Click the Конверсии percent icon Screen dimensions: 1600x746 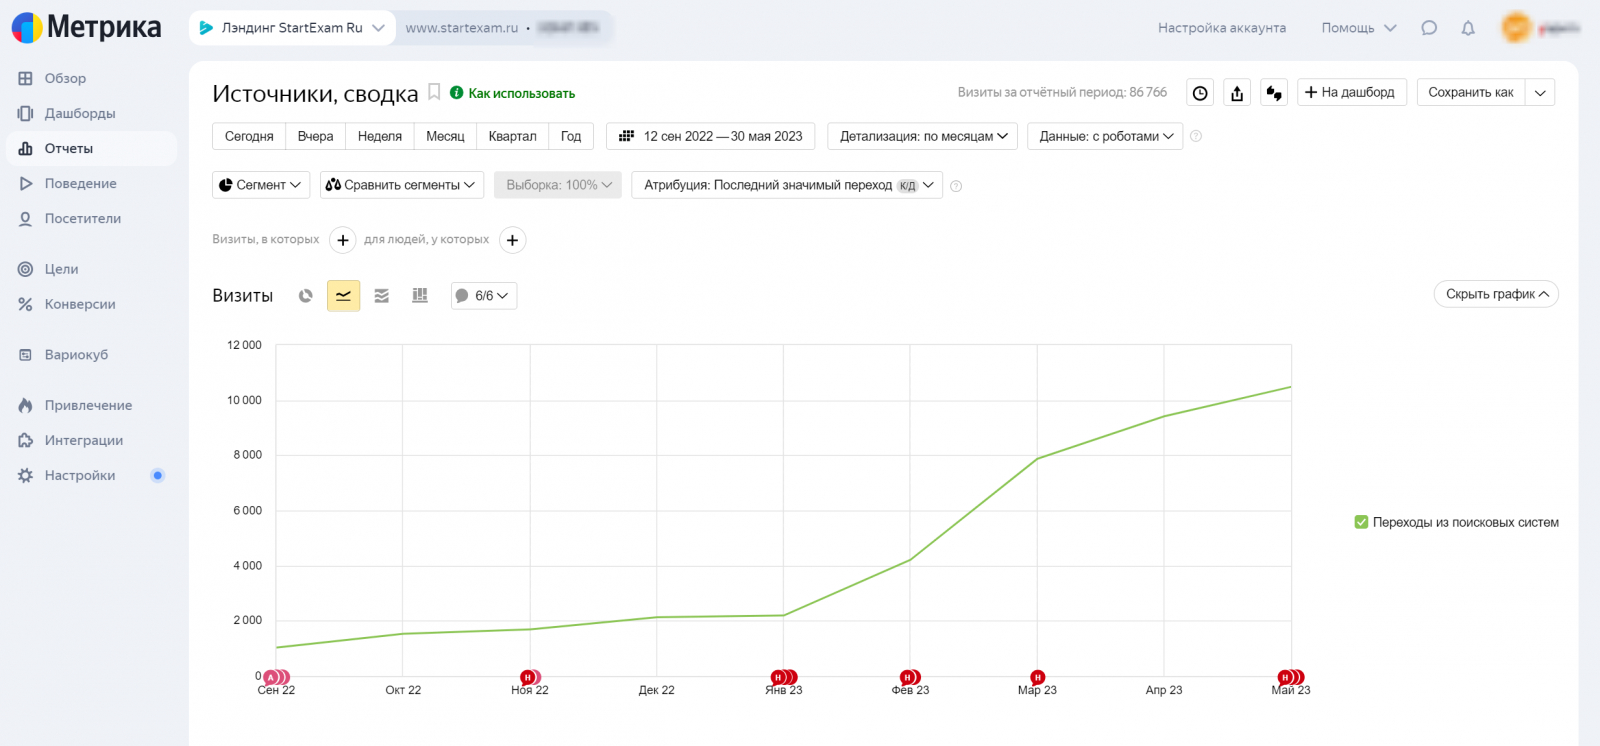tap(25, 304)
